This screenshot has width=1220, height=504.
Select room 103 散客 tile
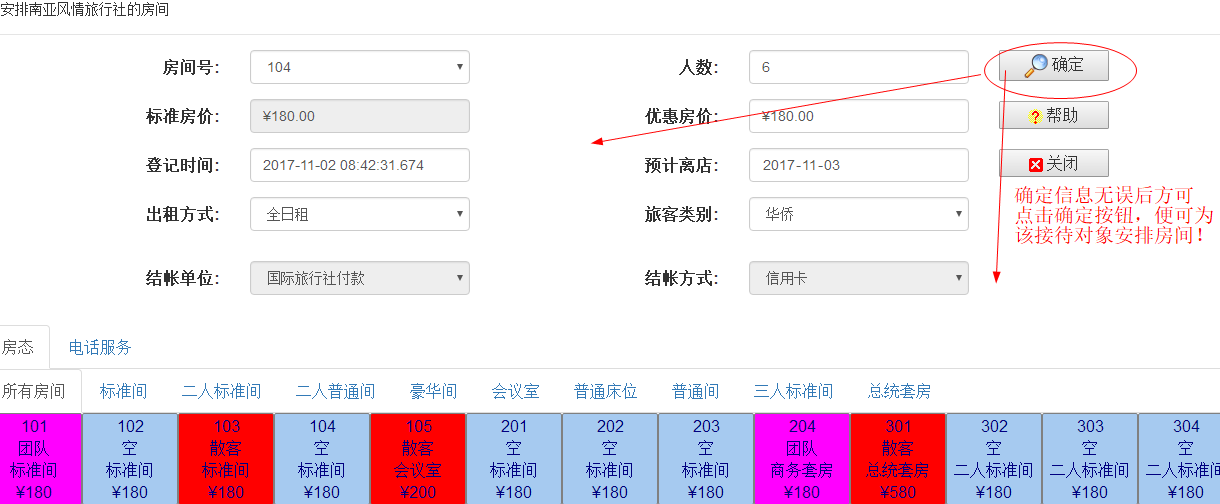tap(227, 459)
